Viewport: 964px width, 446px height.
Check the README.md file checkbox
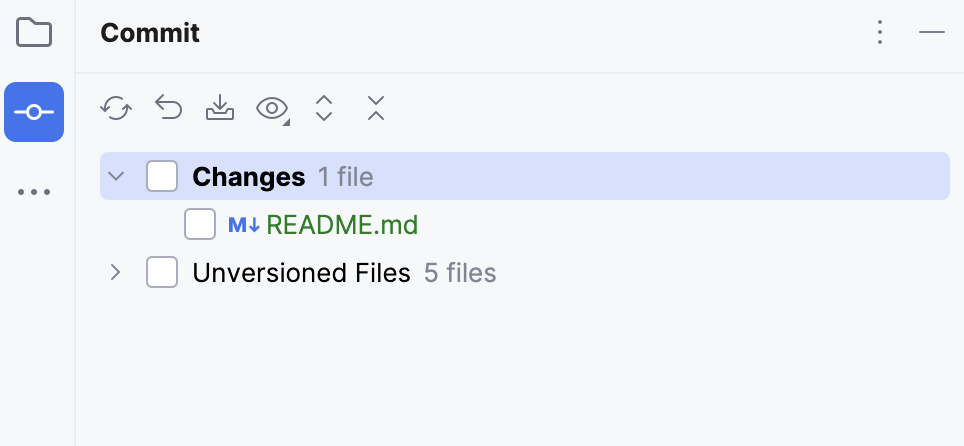pos(200,225)
